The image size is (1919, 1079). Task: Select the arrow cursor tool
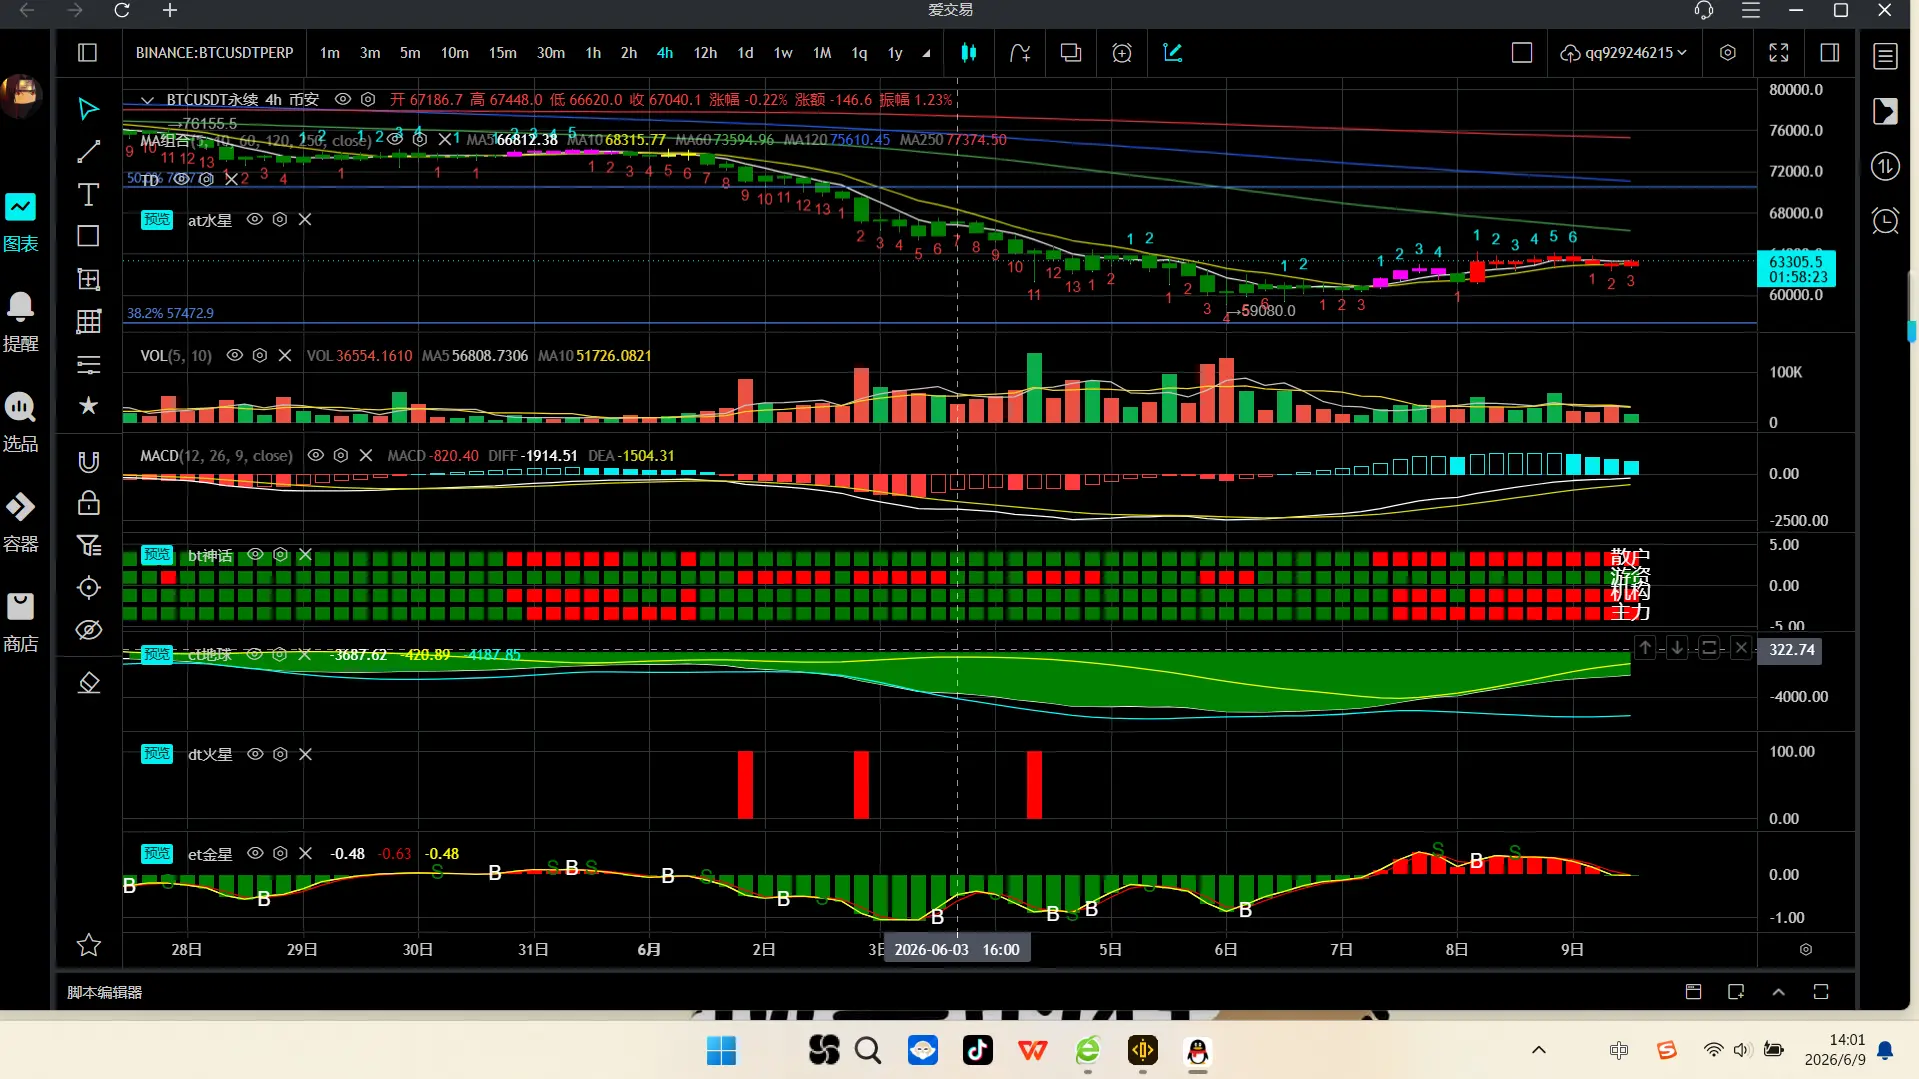88,108
